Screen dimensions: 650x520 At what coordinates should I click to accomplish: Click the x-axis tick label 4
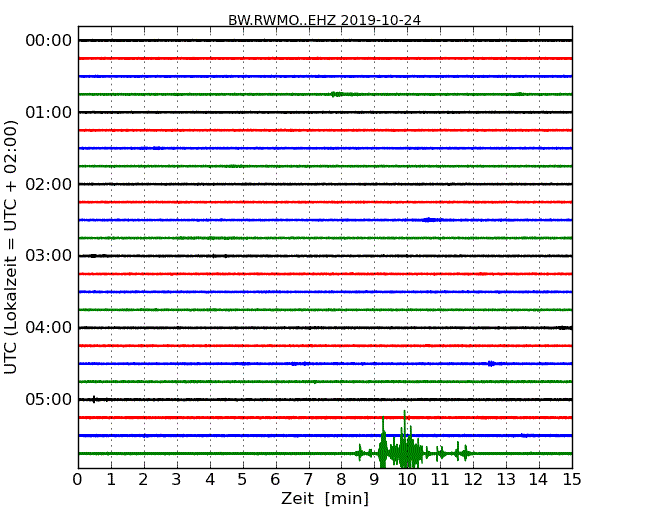coord(210,480)
